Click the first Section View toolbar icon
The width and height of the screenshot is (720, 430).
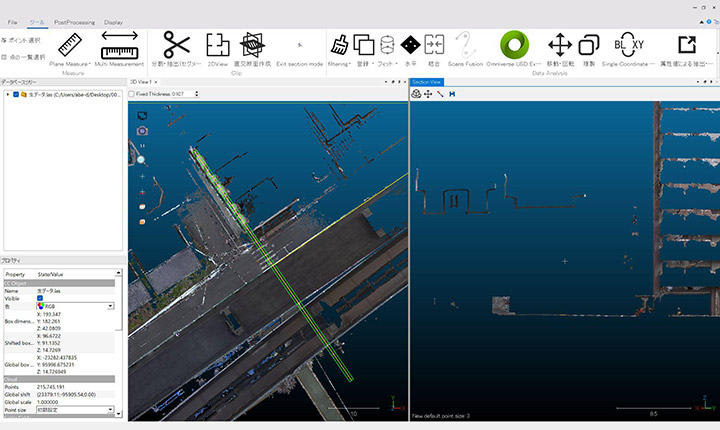coord(416,94)
